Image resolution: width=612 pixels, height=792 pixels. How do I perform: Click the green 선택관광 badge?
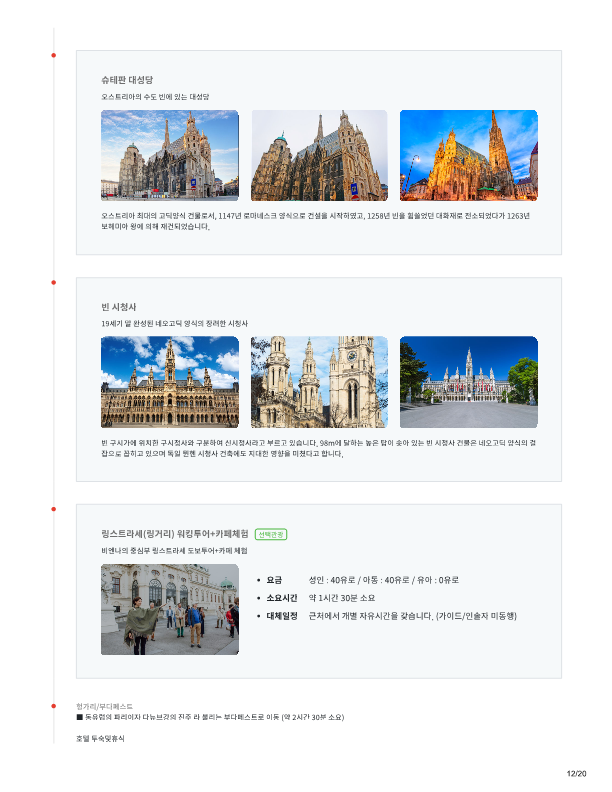(x=271, y=534)
